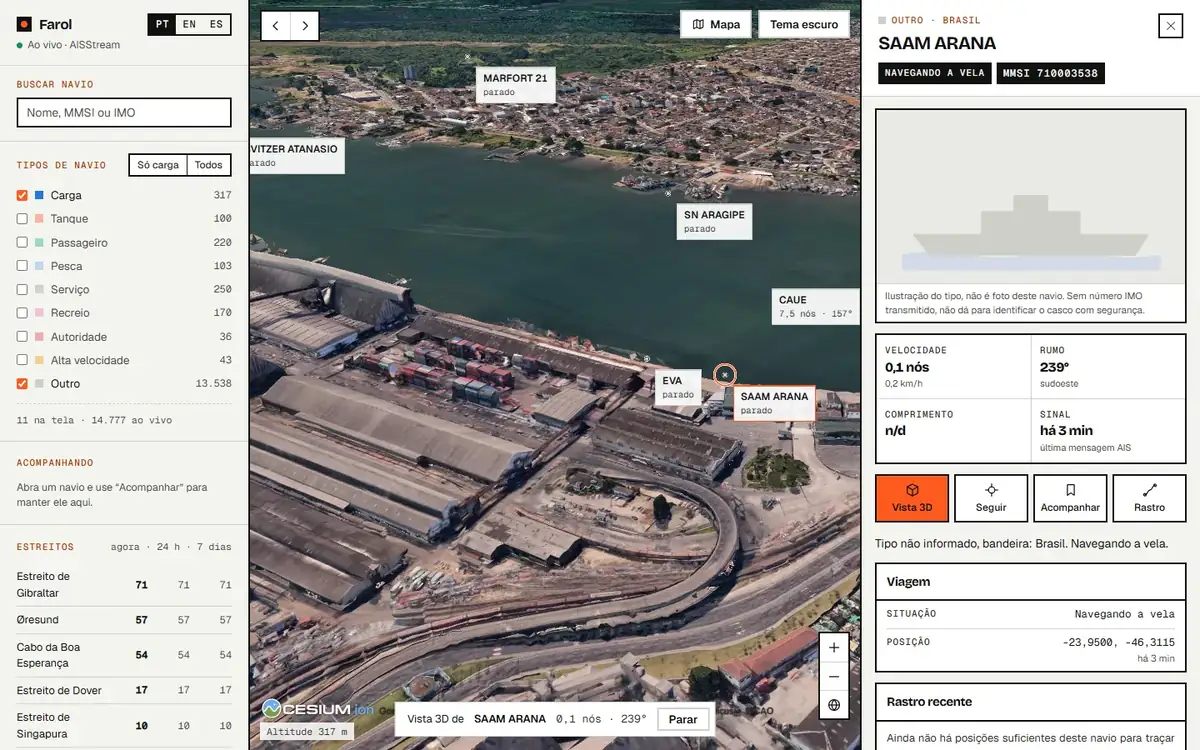This screenshot has width=1200, height=750.
Task: Open the Mapa view button
Action: (715, 24)
